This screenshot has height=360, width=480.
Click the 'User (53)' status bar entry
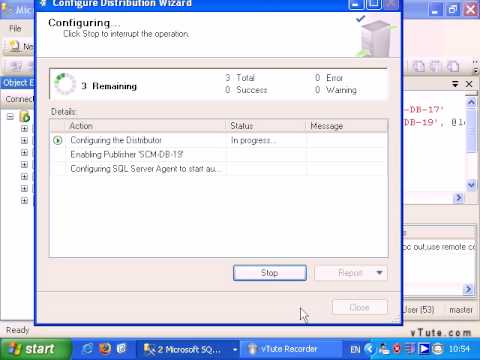419,310
